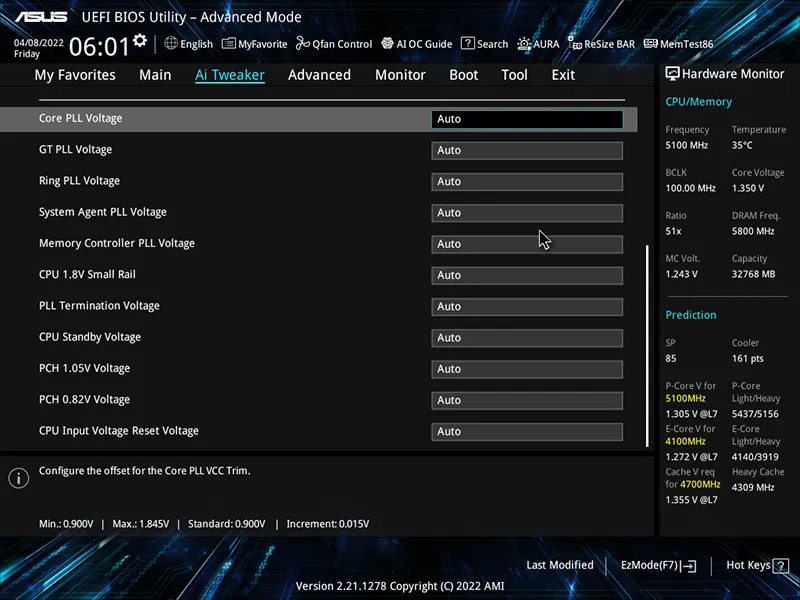Open the Hot Keys help
The height and width of the screenshot is (600, 800).
coord(758,565)
